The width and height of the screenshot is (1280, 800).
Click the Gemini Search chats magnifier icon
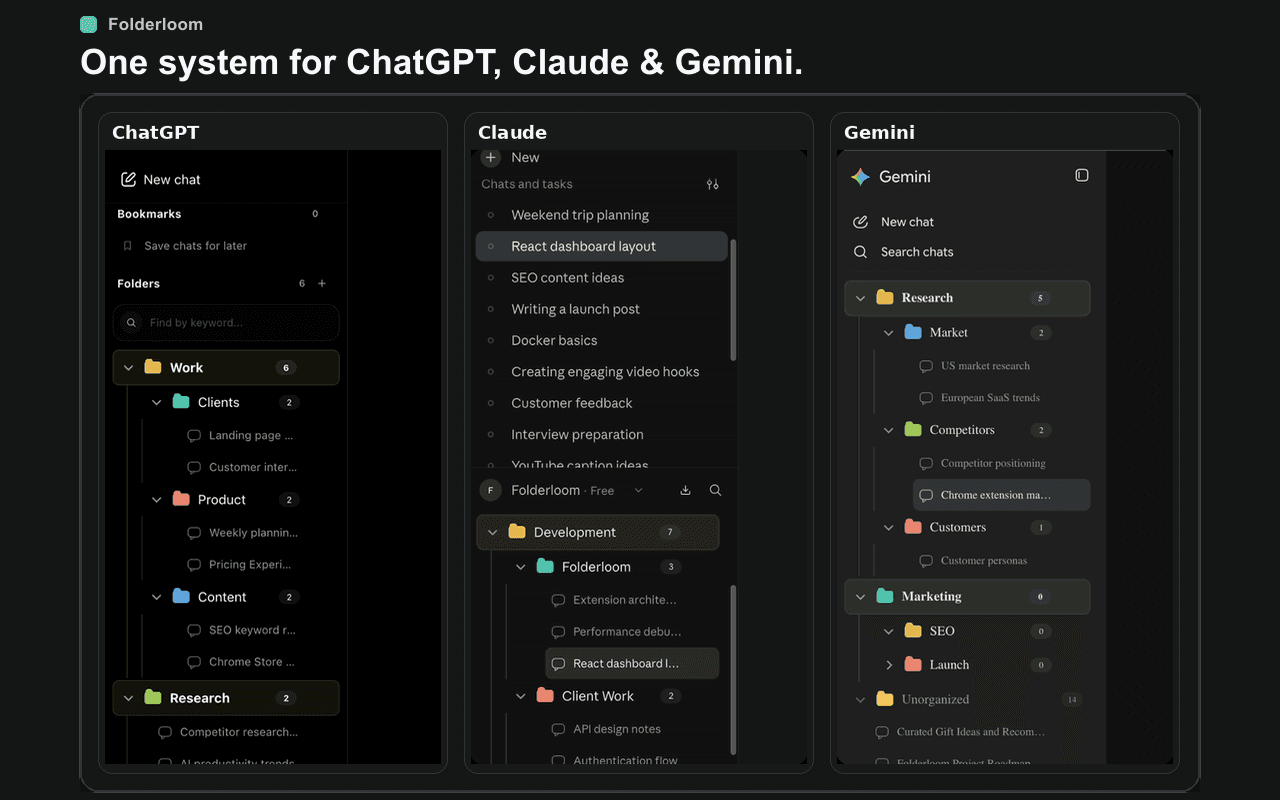point(860,252)
